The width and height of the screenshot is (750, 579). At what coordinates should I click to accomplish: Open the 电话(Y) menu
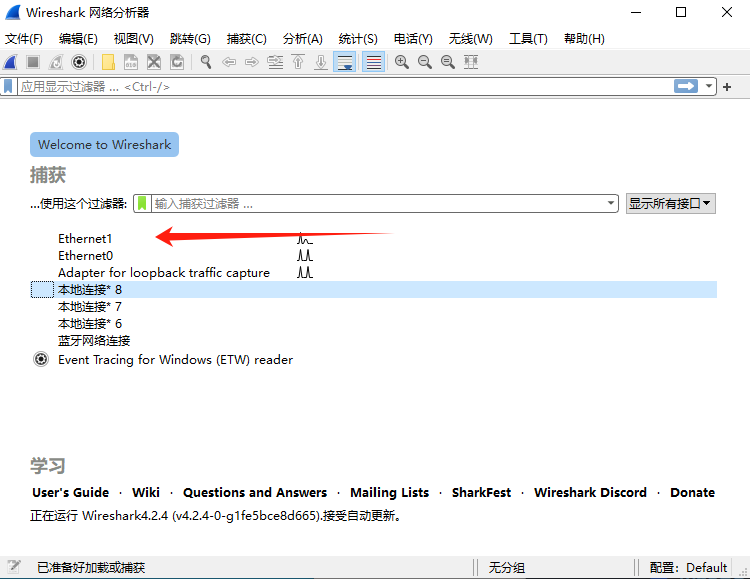(413, 39)
